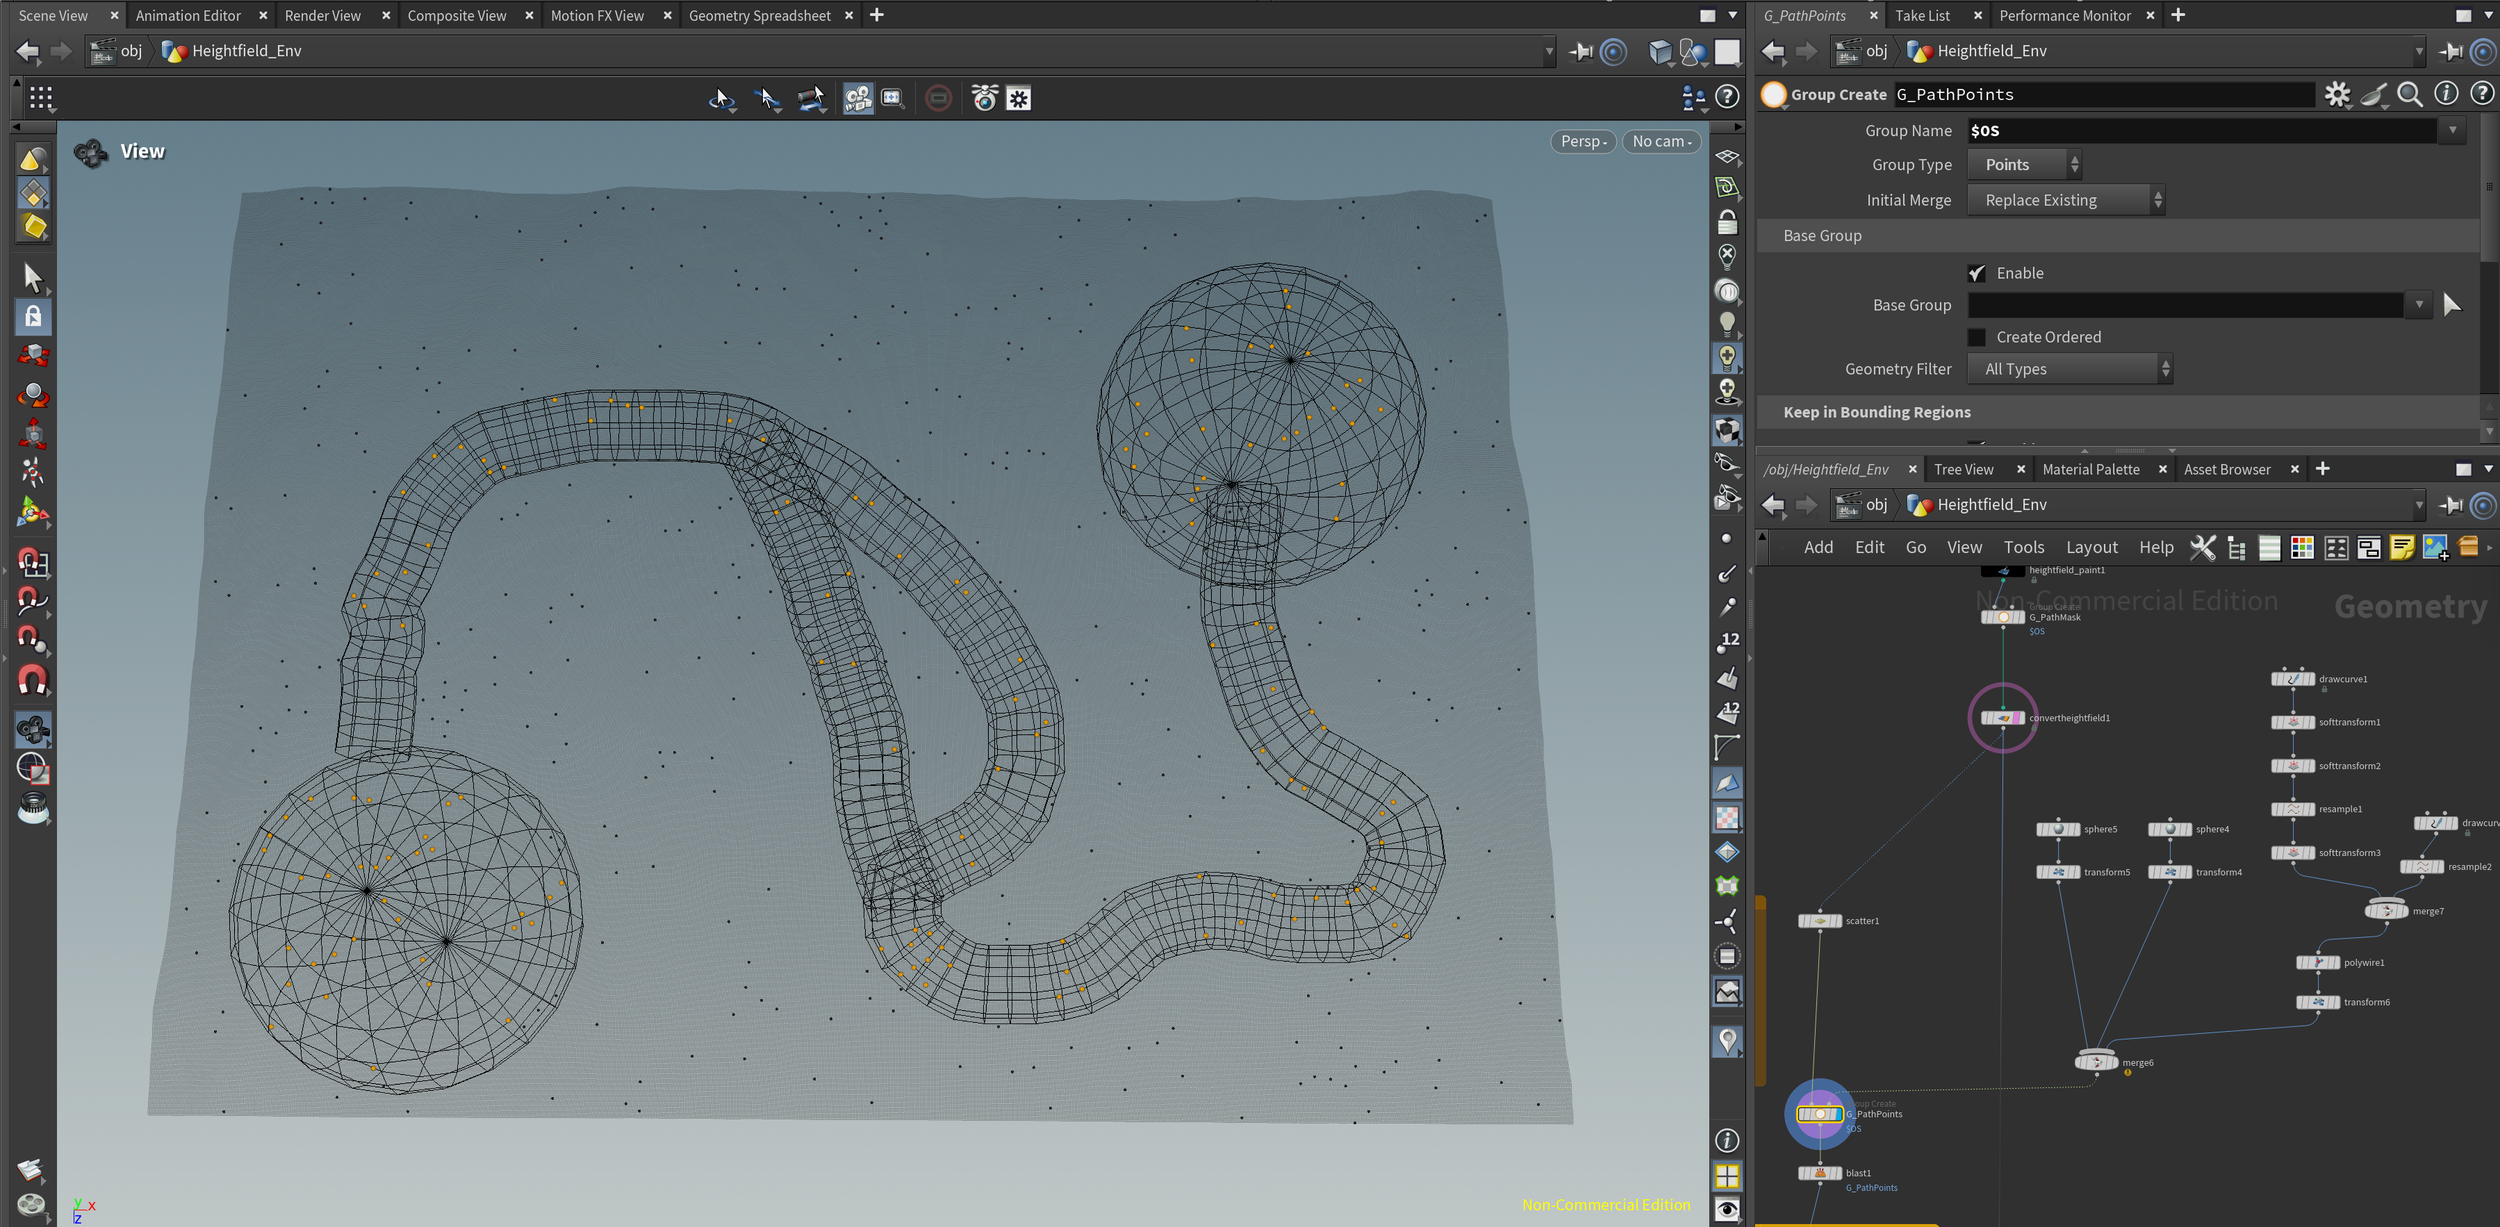Click the parameter gear settings icon

pos(2337,94)
